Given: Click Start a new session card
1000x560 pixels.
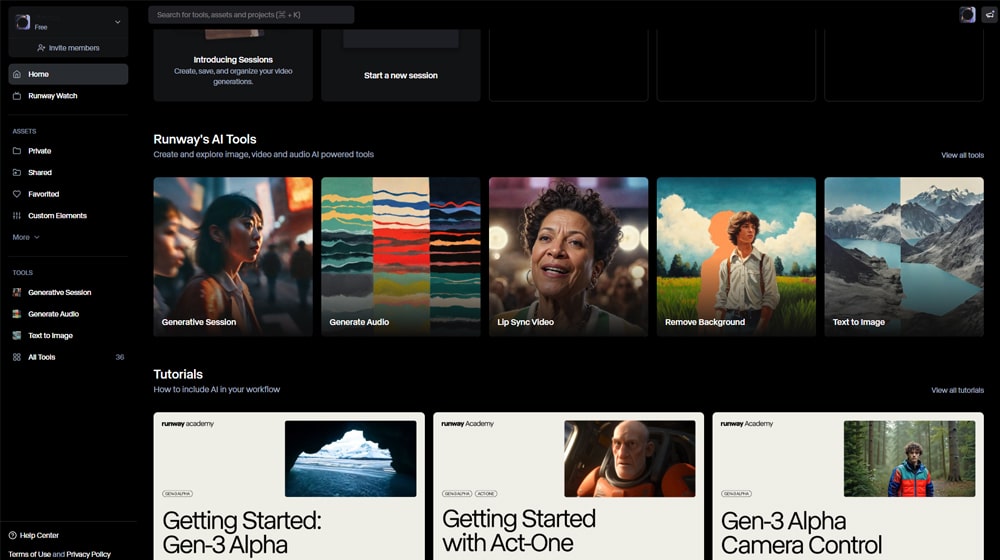Looking at the screenshot, I should point(401,64).
